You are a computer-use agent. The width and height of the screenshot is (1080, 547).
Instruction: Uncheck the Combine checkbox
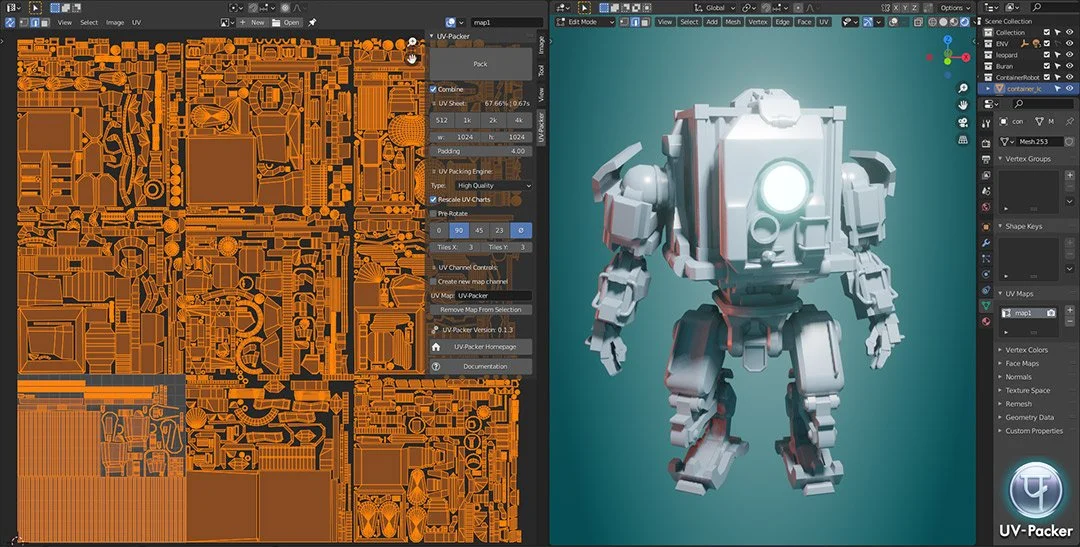click(434, 89)
